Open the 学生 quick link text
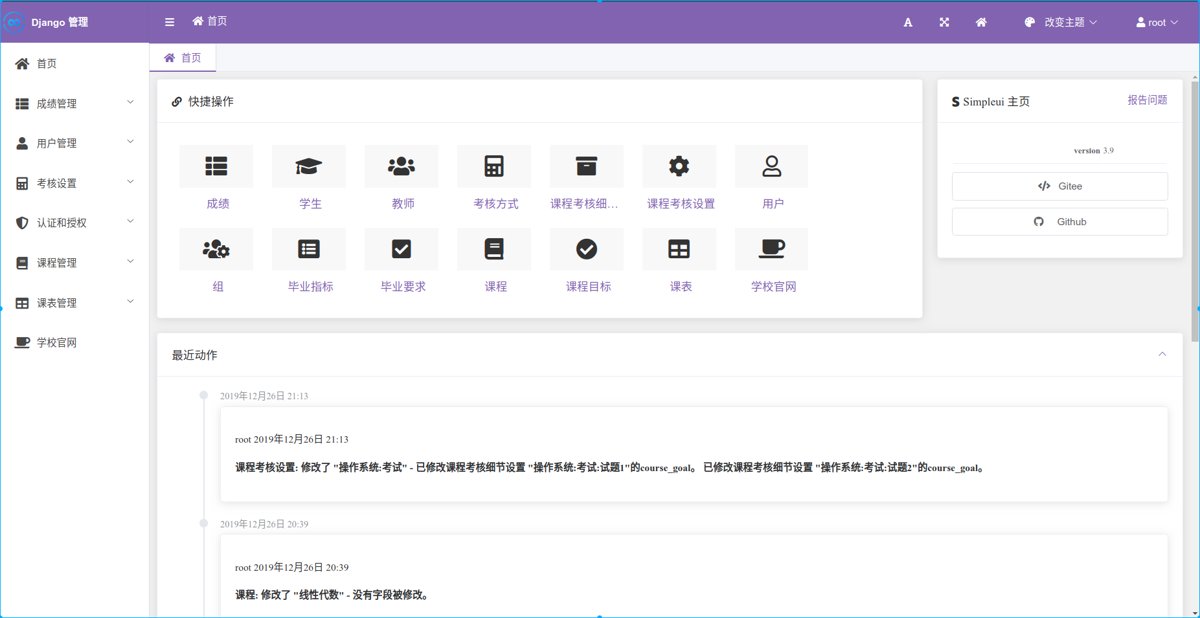1200x618 pixels. tap(310, 204)
